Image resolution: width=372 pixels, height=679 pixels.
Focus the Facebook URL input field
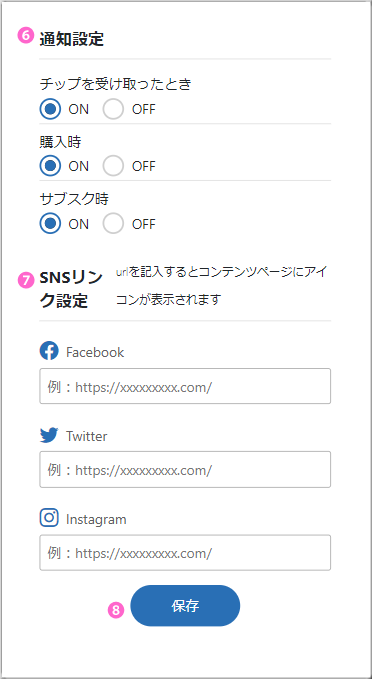[185, 386]
